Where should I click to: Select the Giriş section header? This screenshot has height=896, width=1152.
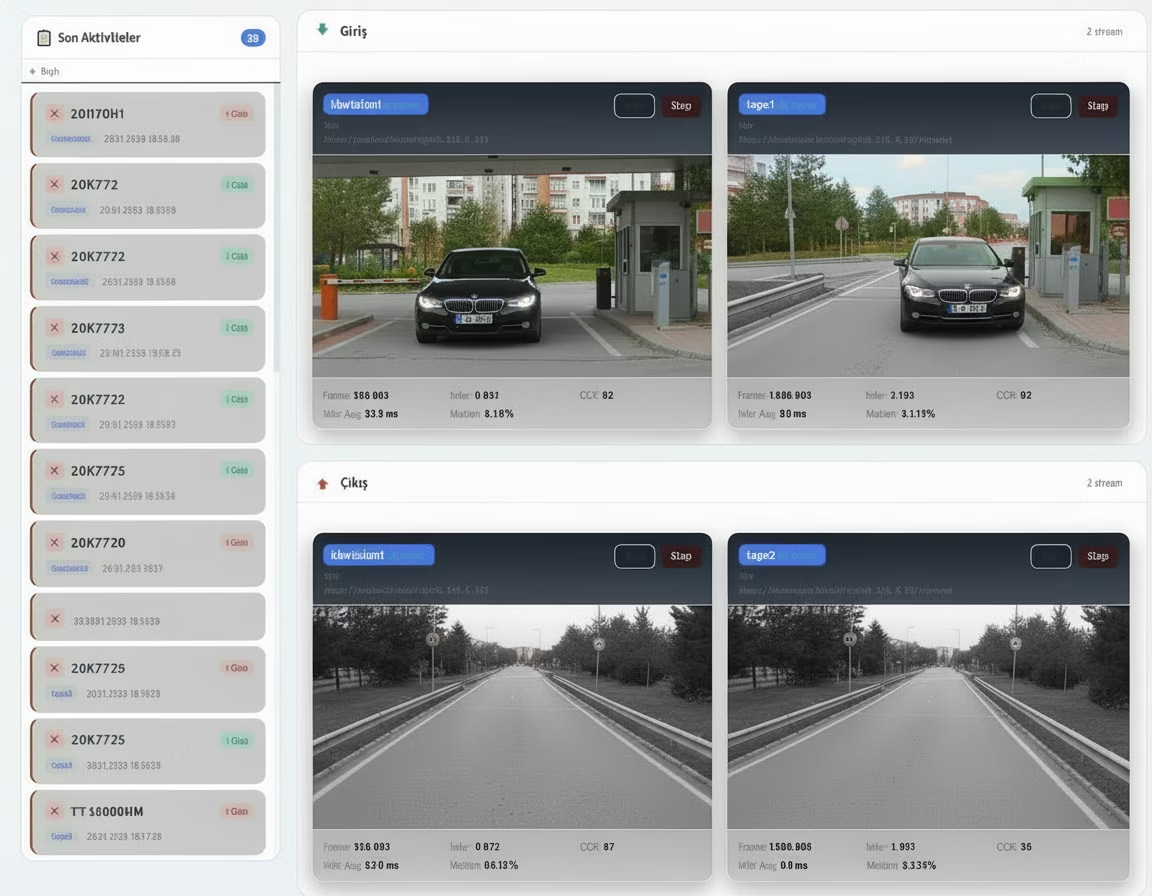tap(349, 30)
